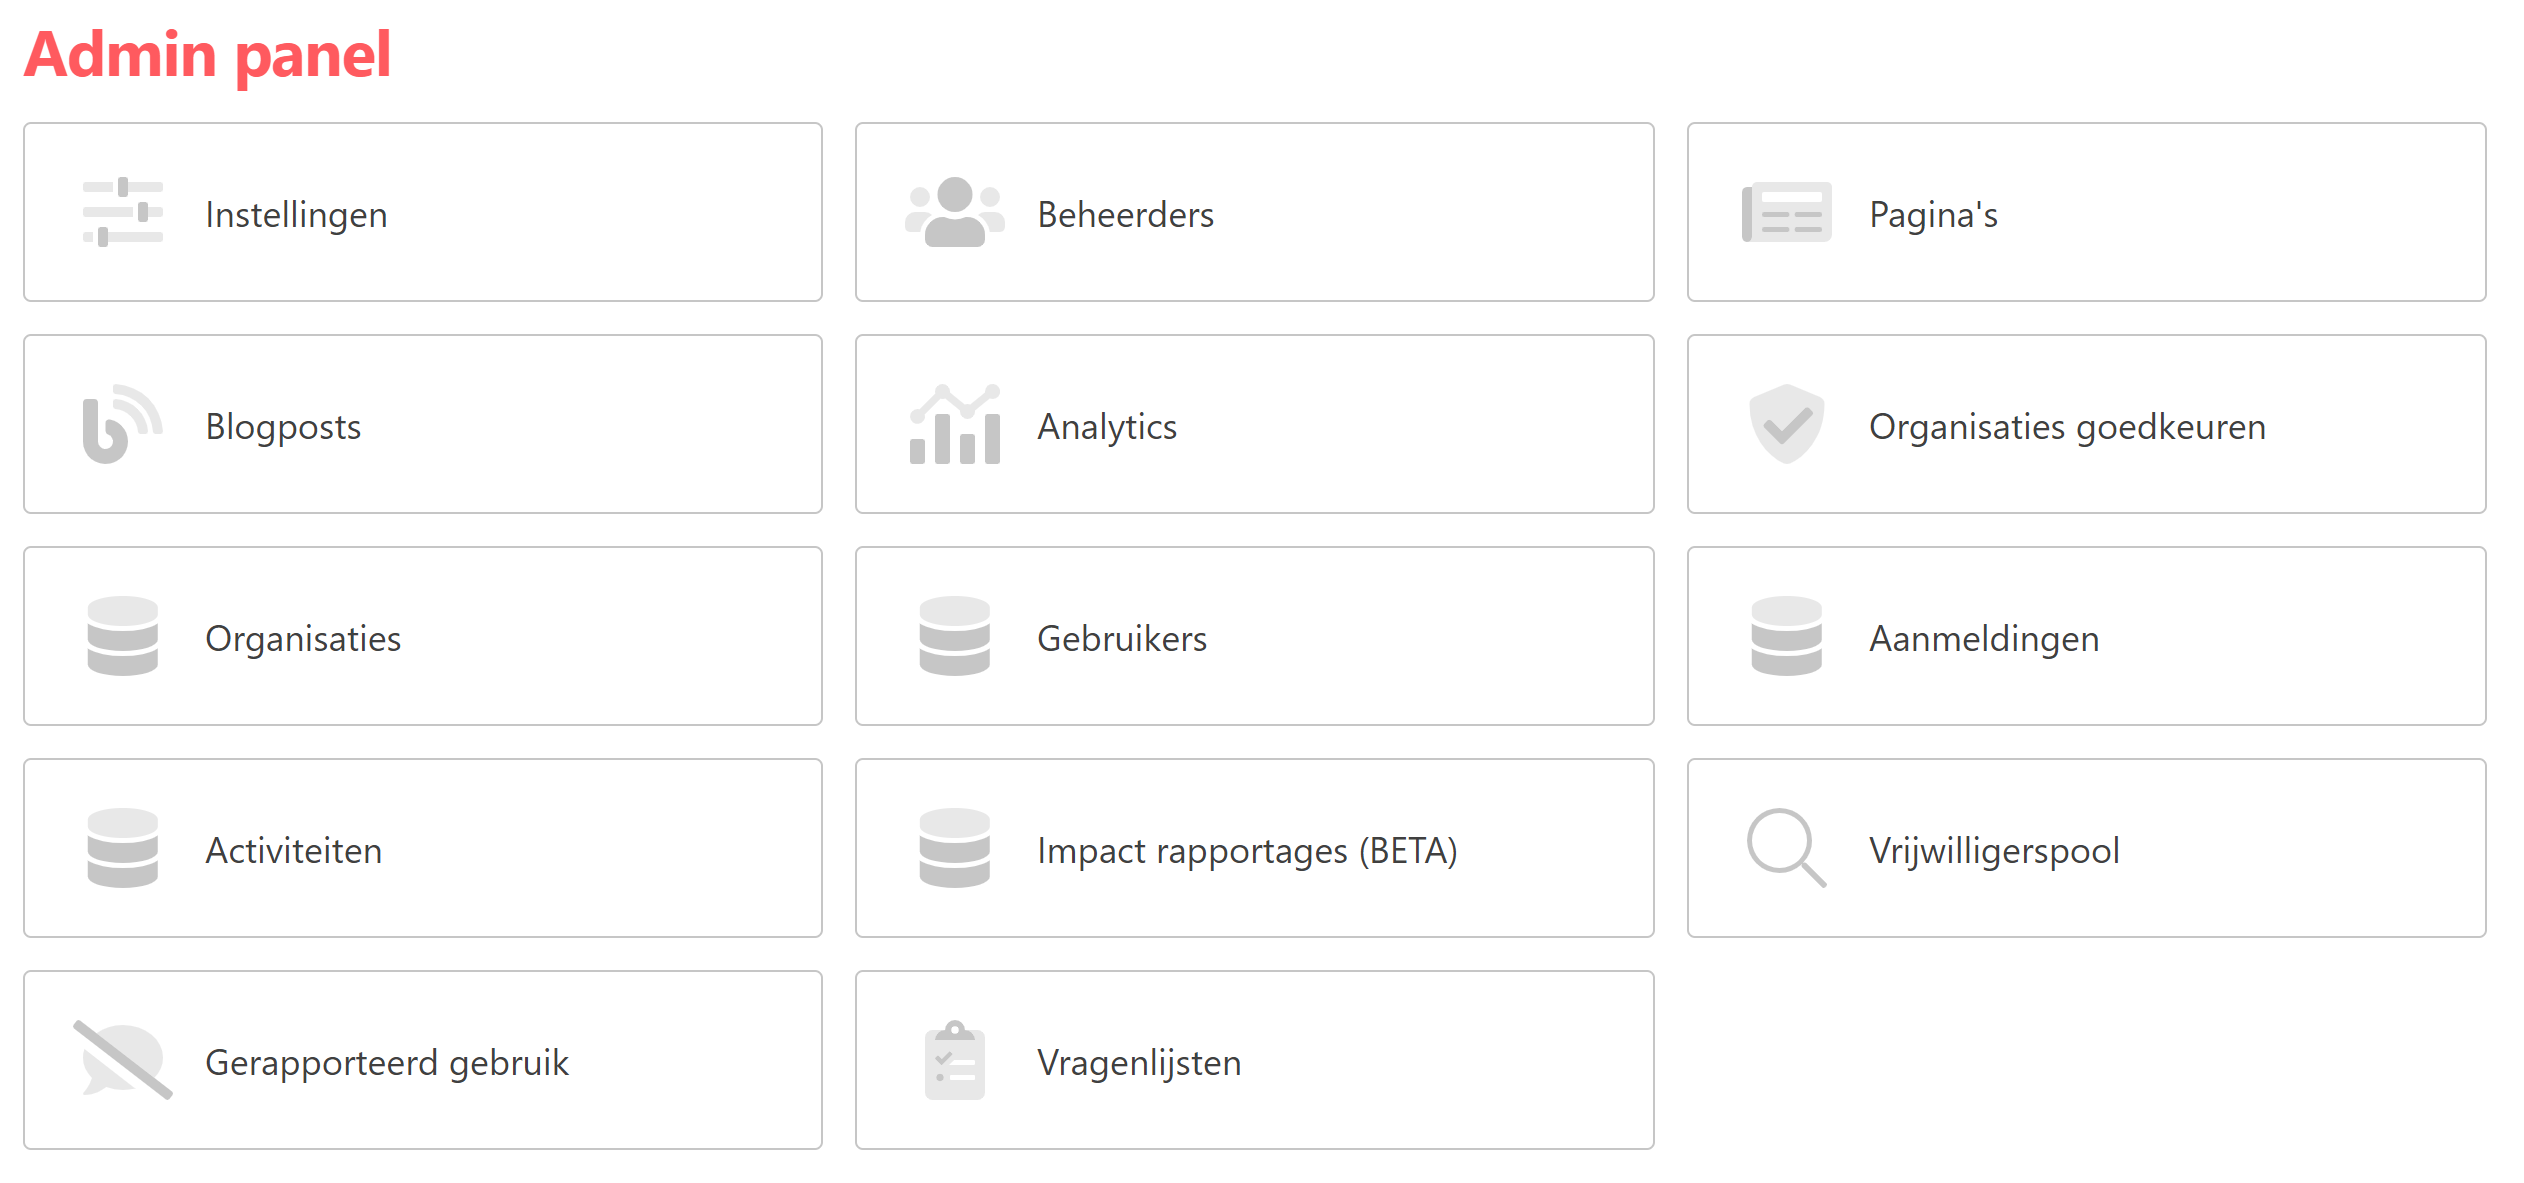The image size is (2524, 1183).
Task: Click the Pagina's newspaper icon
Action: point(1786,212)
